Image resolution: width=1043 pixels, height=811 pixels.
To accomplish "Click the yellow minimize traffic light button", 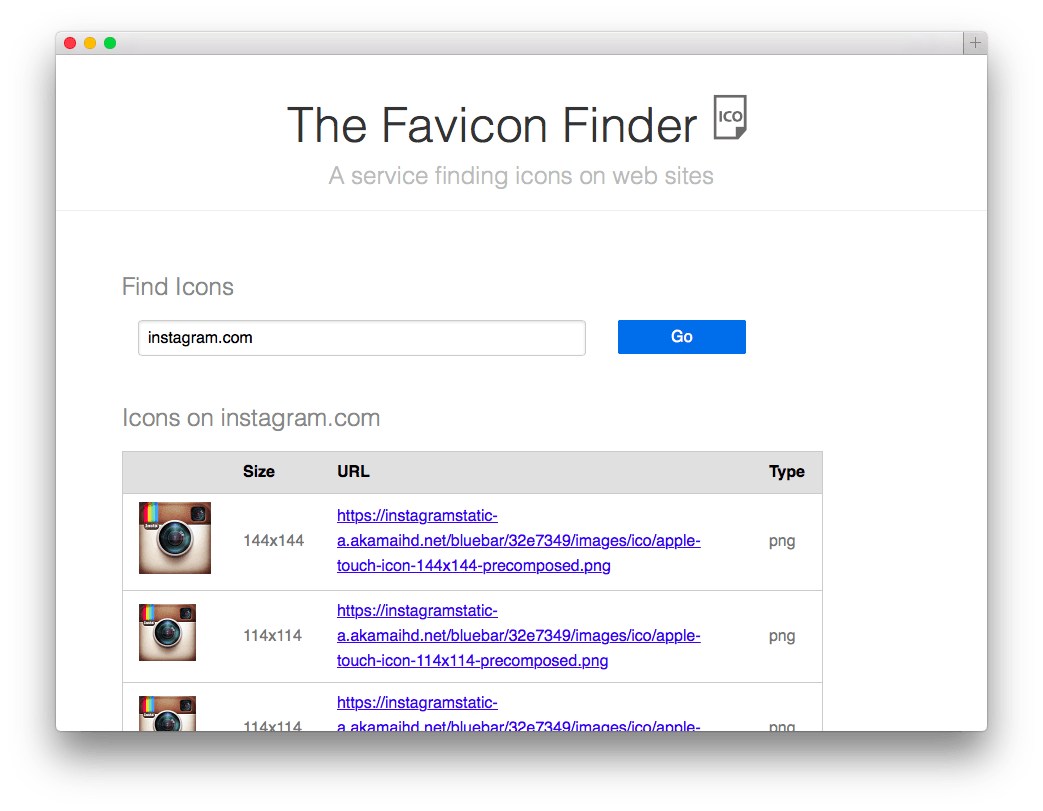I will point(89,44).
